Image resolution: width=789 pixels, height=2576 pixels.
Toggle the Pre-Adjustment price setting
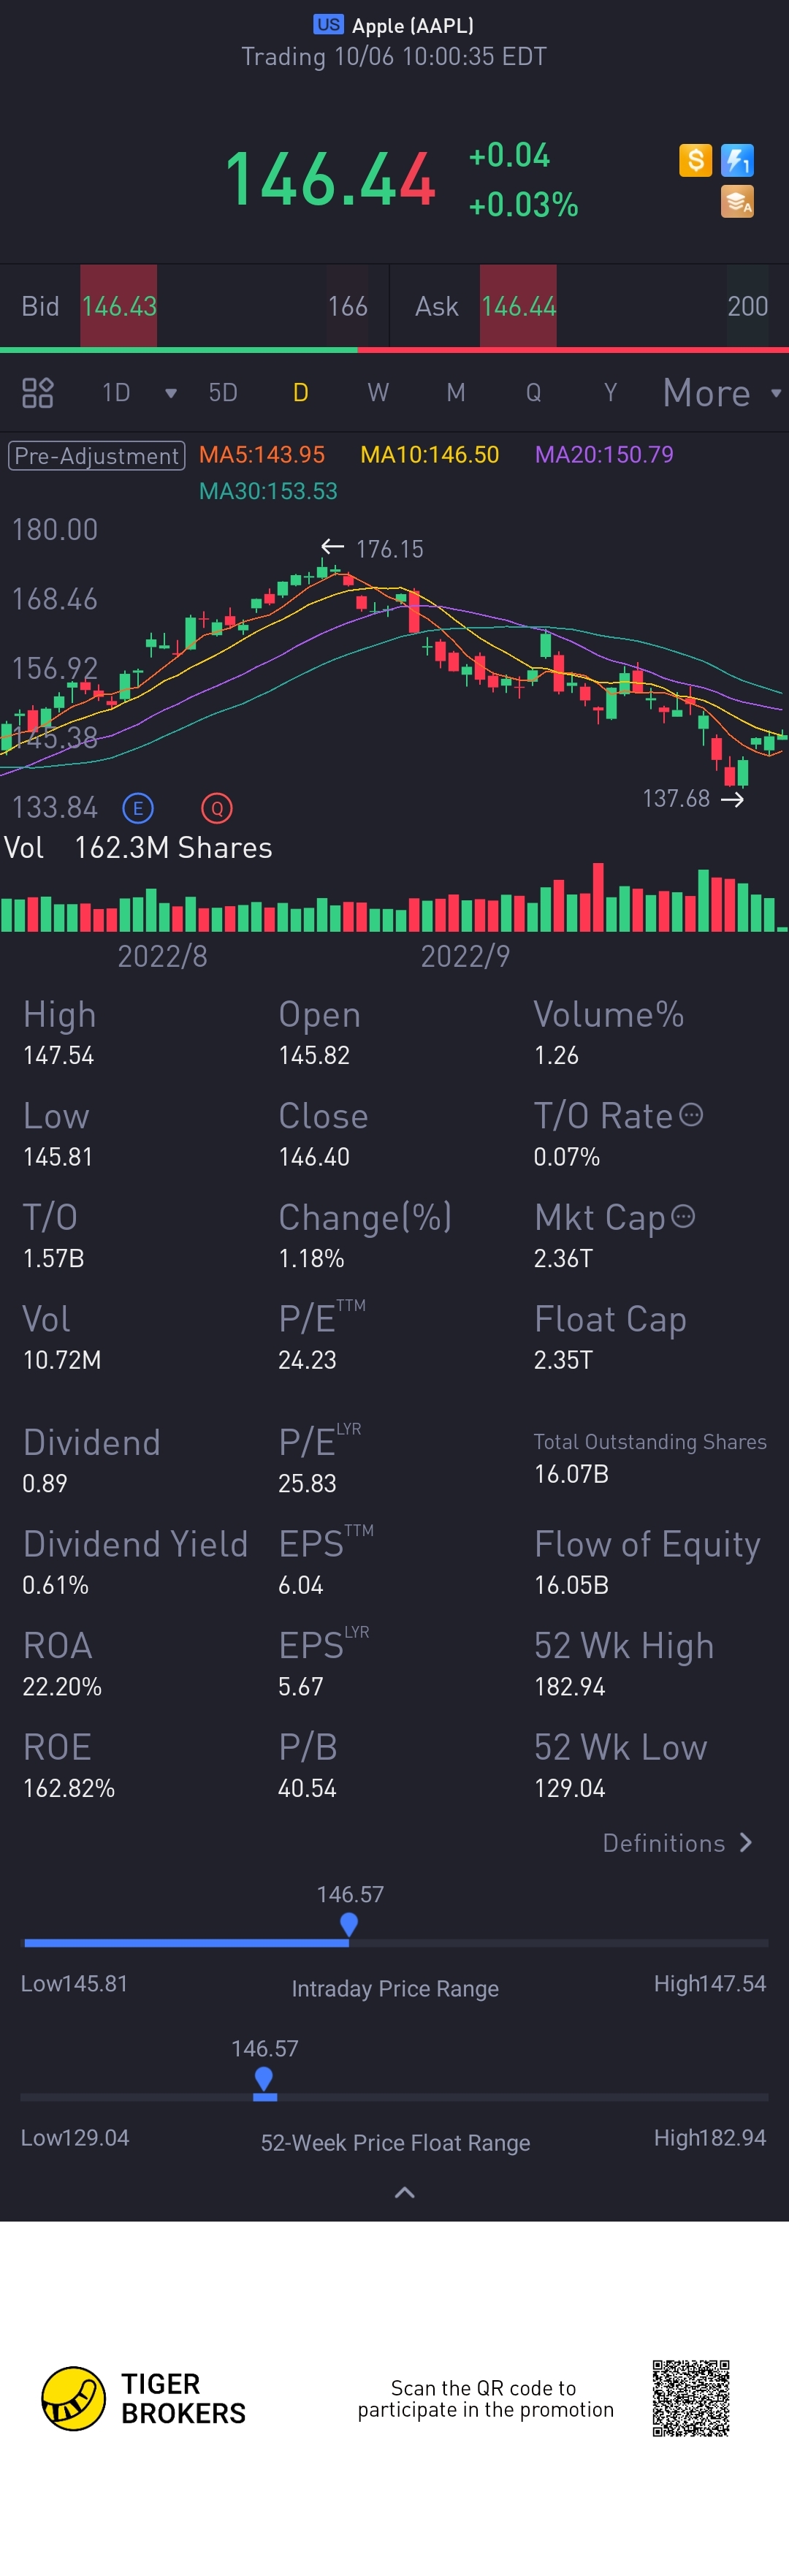coord(97,456)
